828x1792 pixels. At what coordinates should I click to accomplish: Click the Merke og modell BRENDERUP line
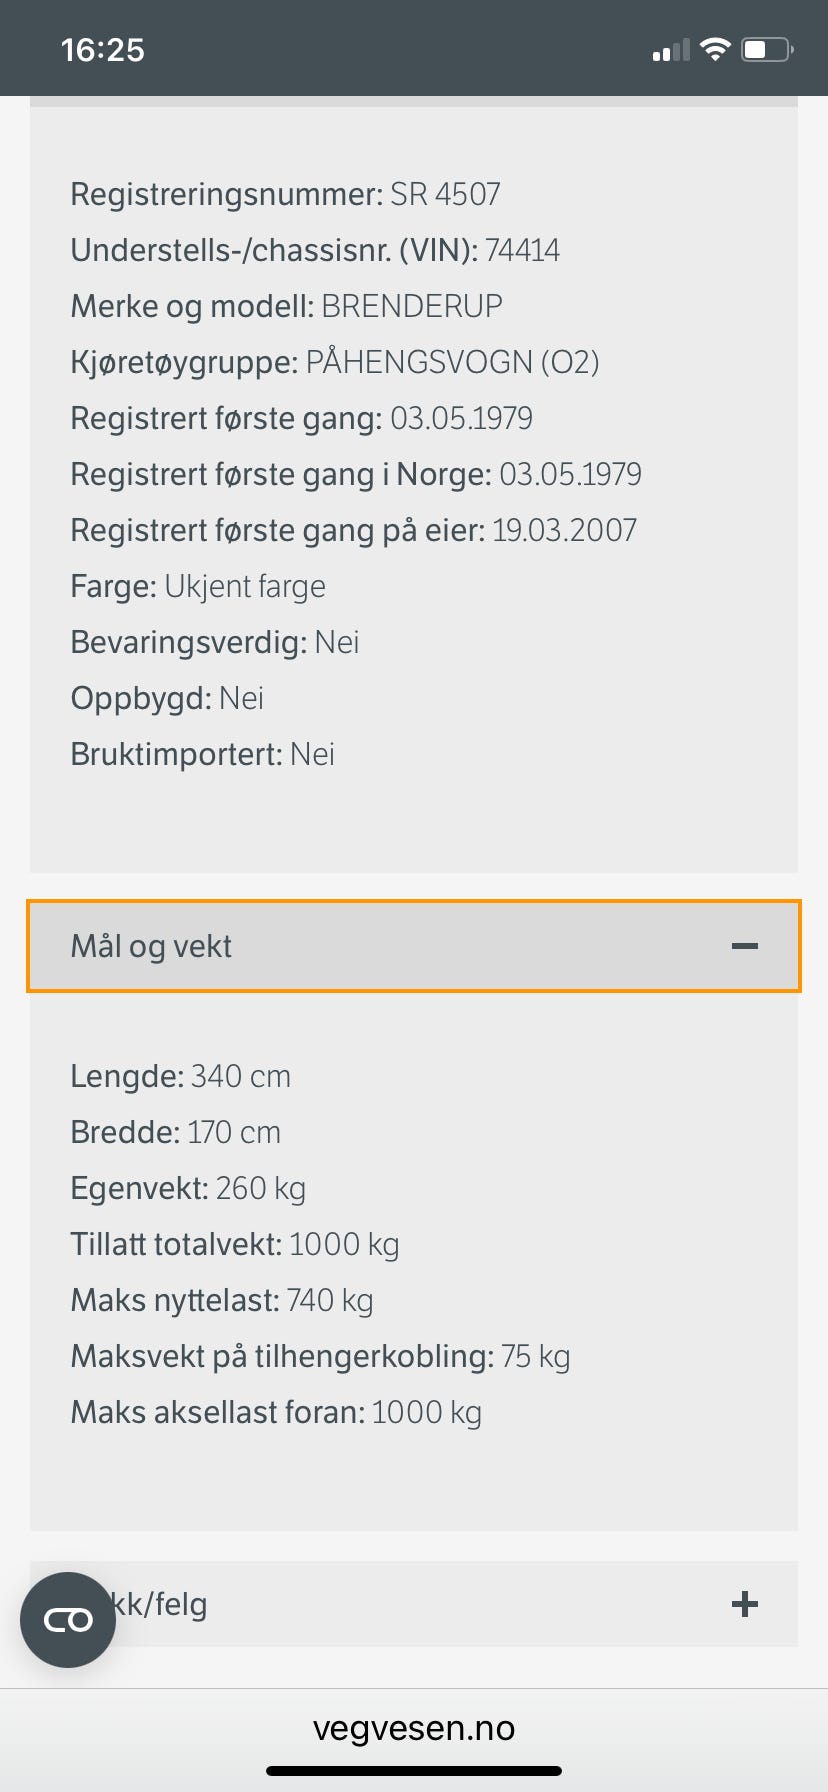(x=286, y=306)
